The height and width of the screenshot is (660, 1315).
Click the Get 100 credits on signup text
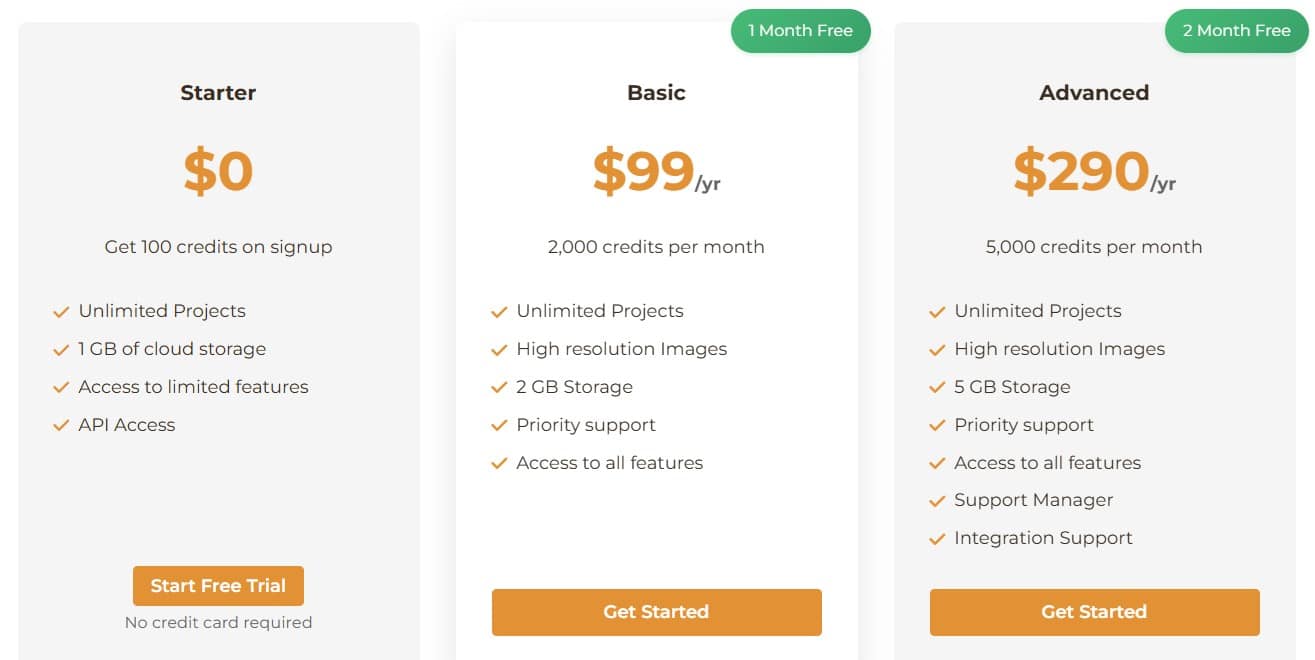(x=218, y=247)
